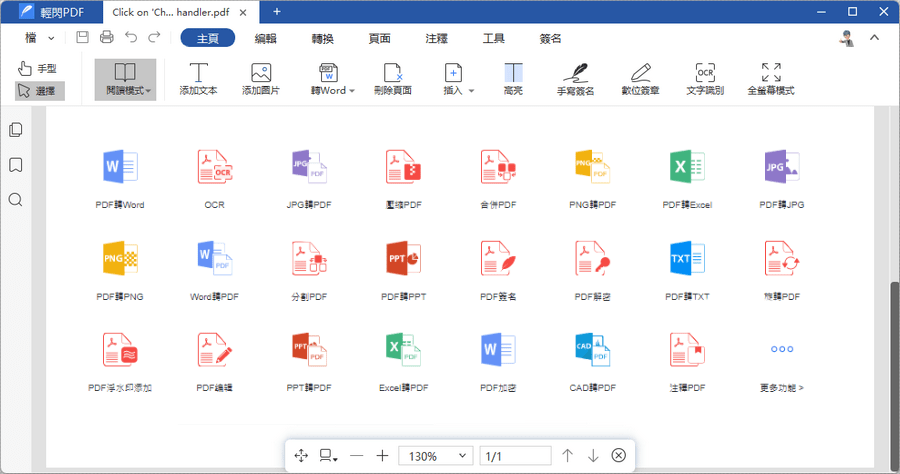Click the 1/1 page number field

tap(515, 456)
